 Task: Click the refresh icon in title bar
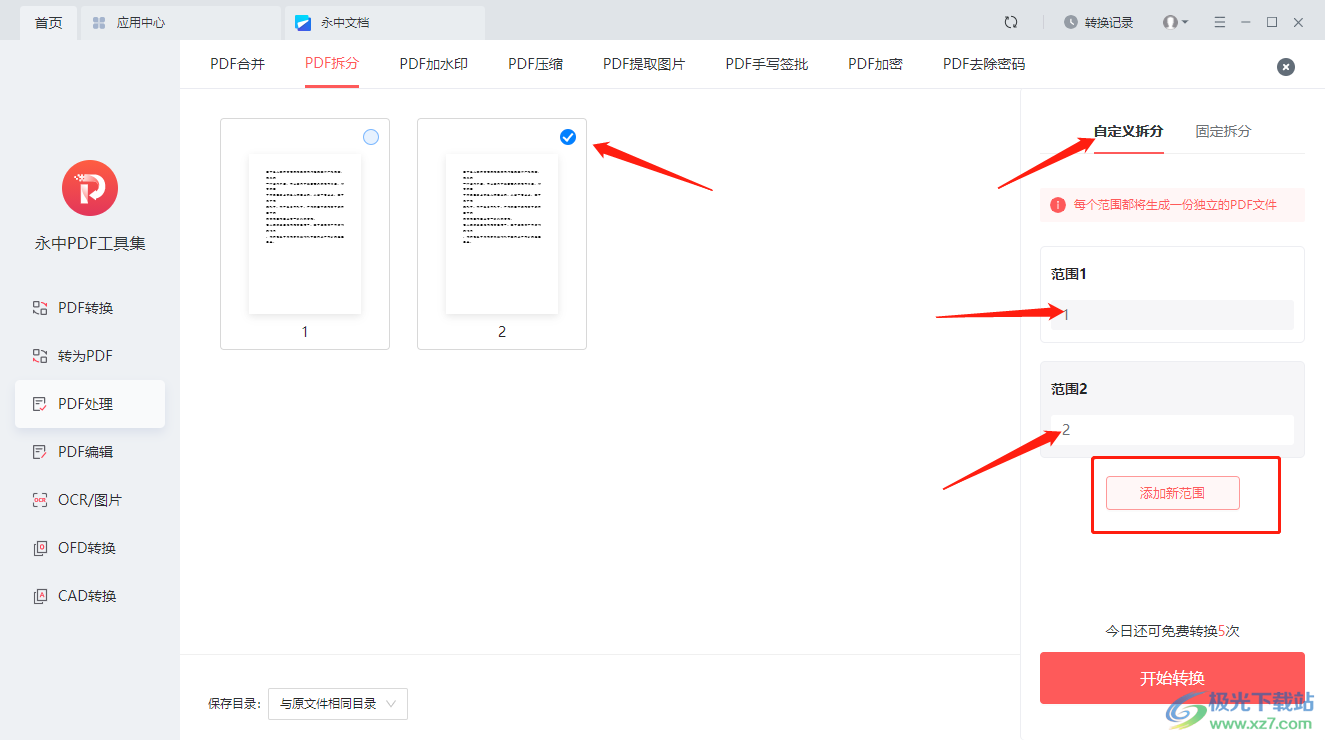point(1011,22)
